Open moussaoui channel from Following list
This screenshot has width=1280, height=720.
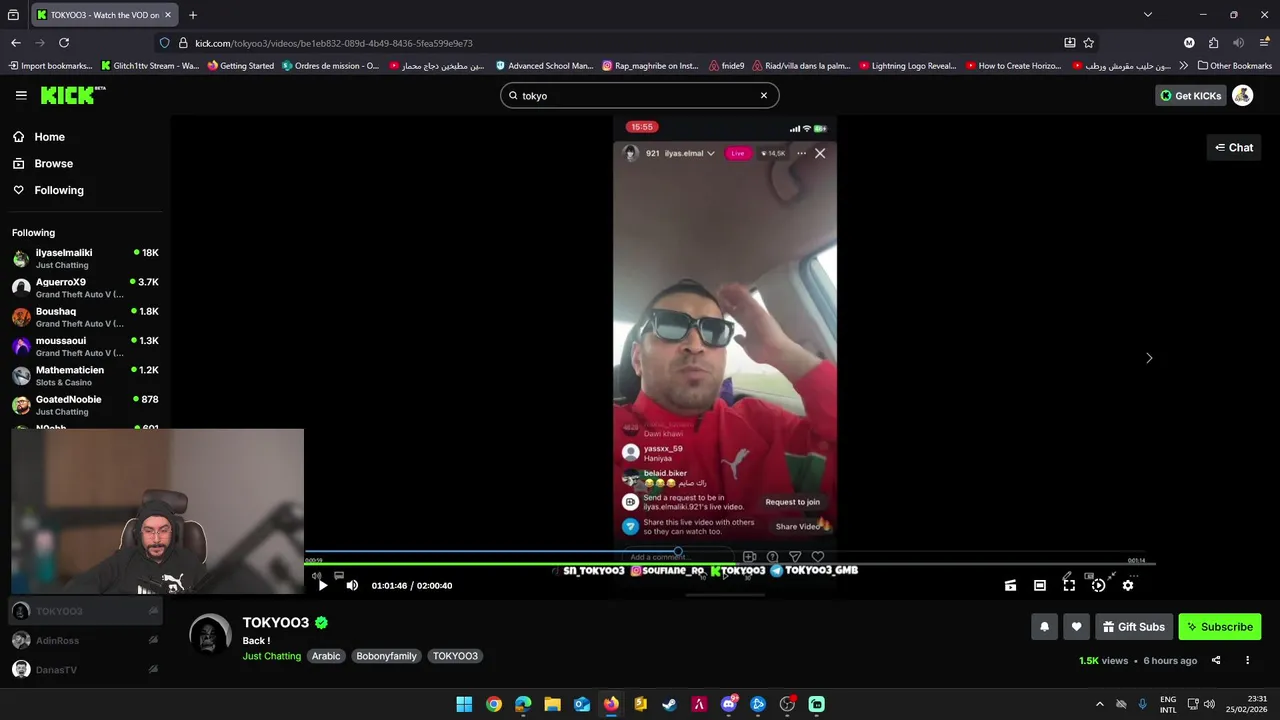(x=85, y=346)
